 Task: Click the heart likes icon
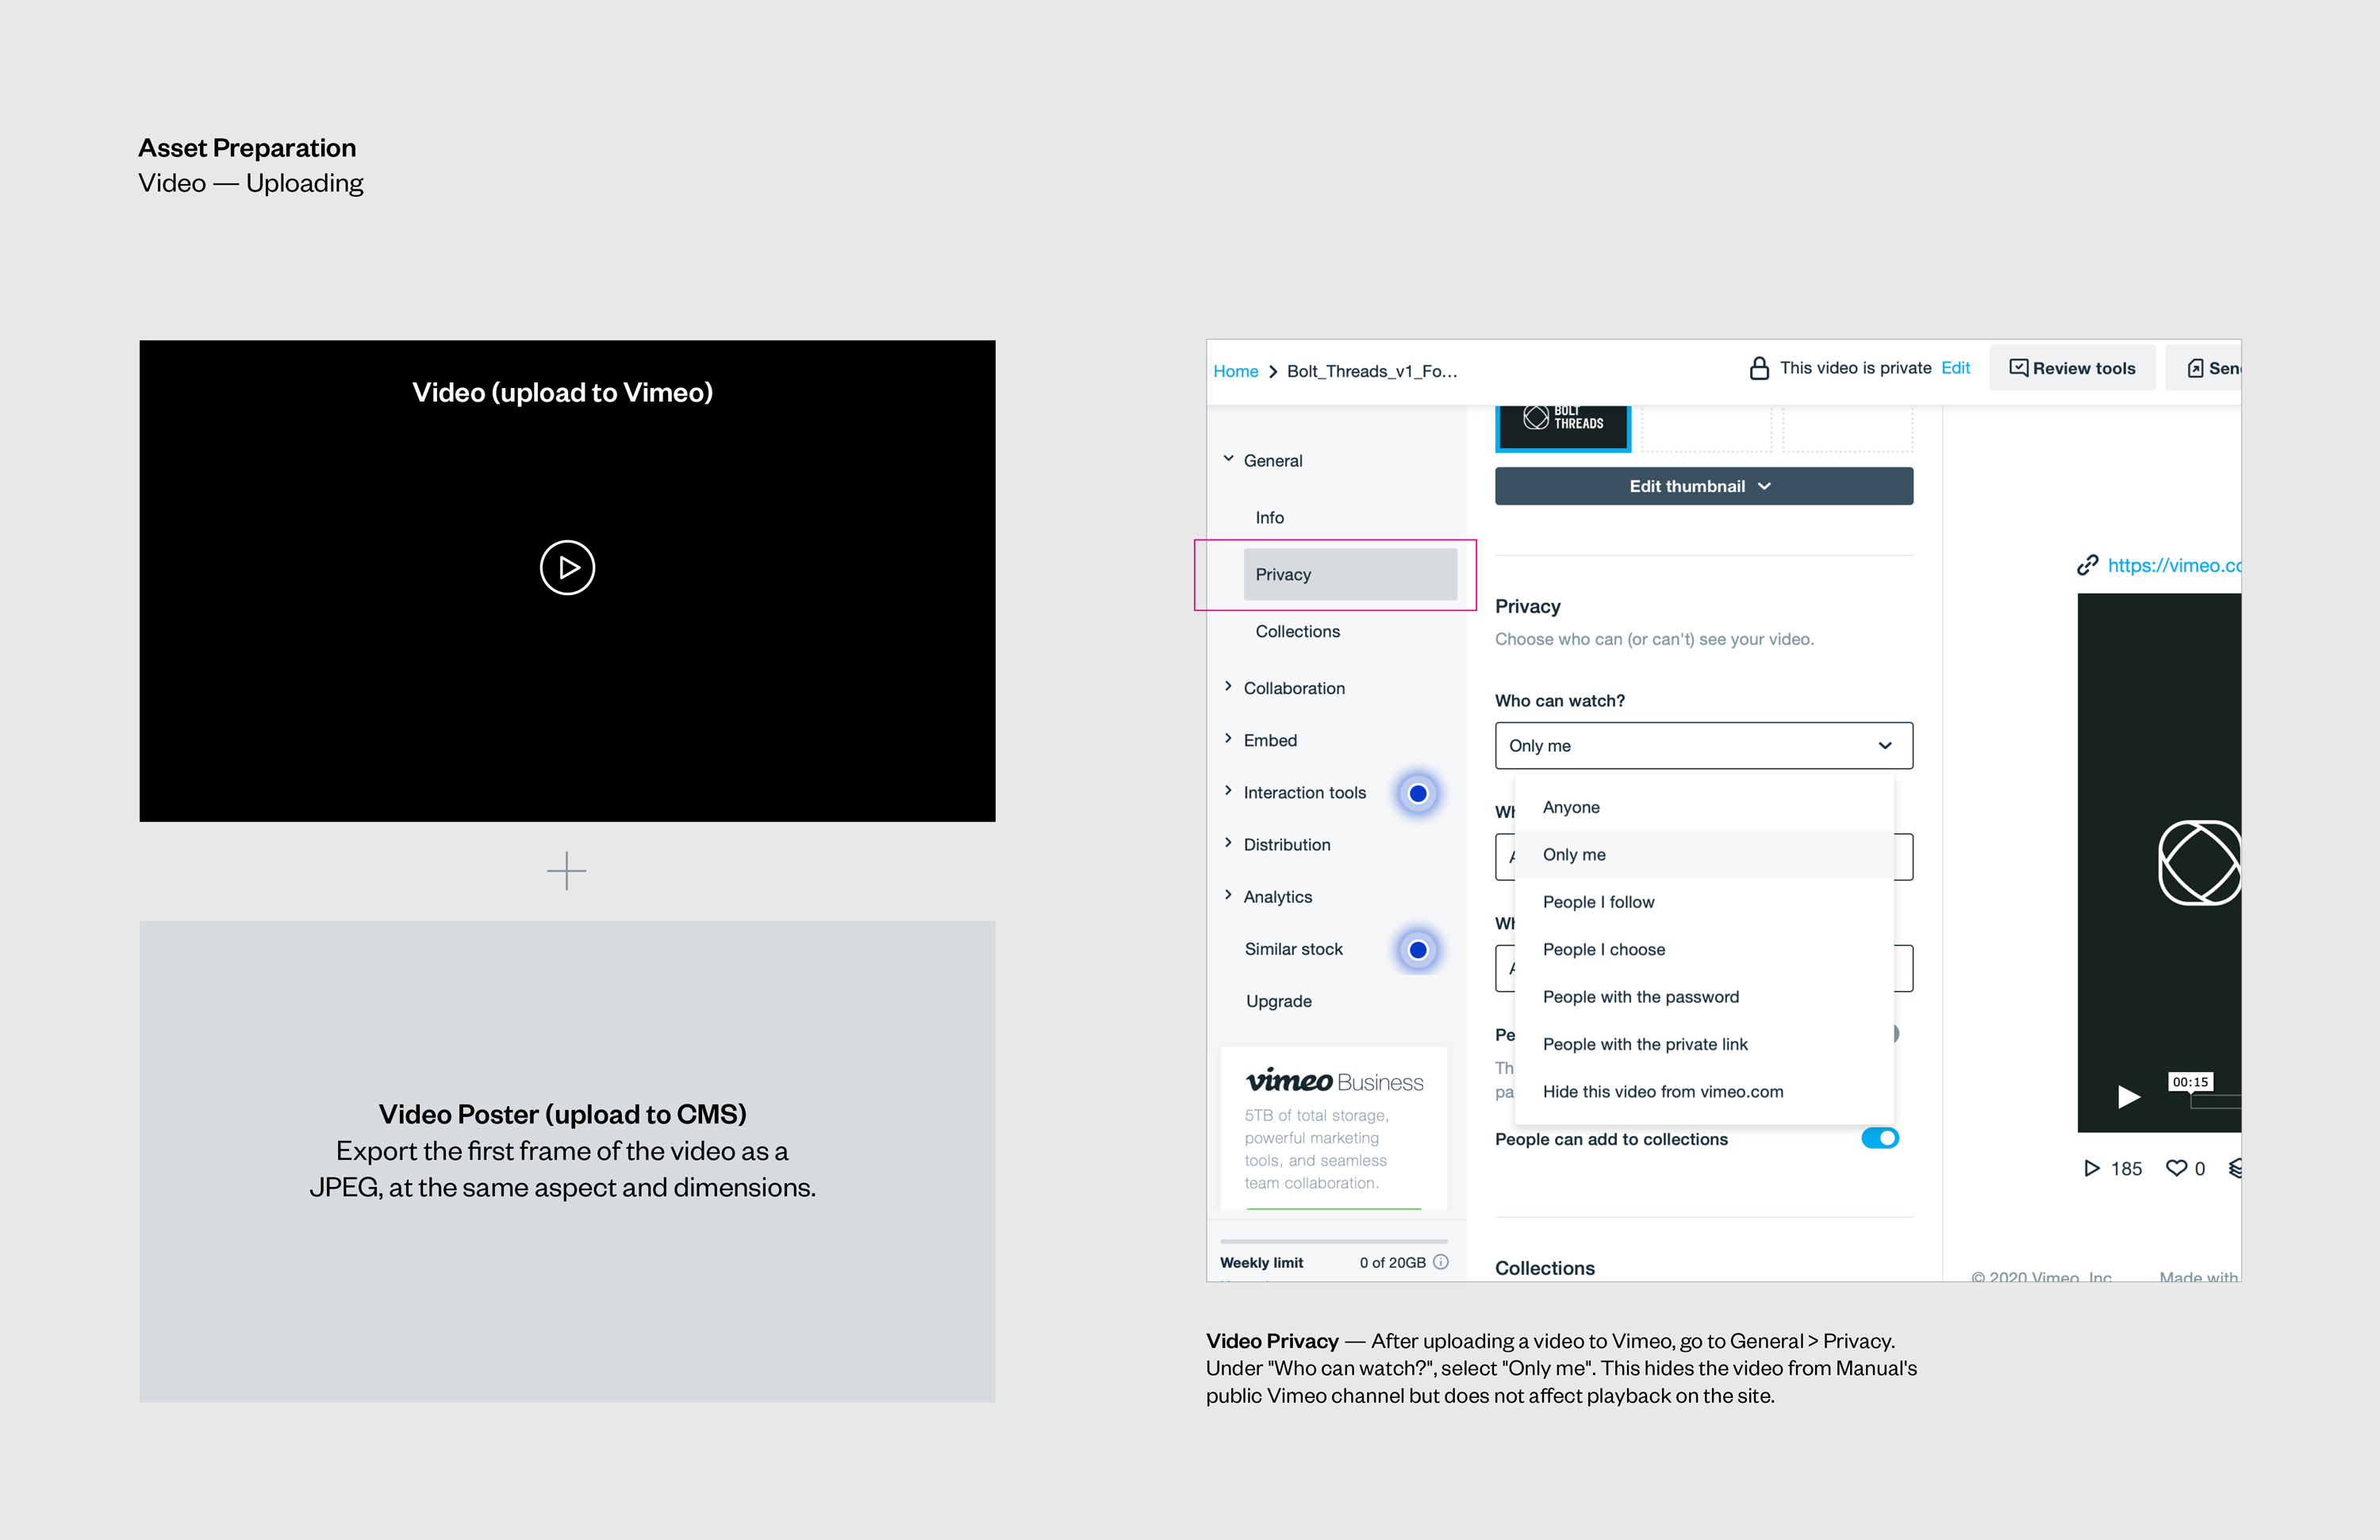(2176, 1168)
